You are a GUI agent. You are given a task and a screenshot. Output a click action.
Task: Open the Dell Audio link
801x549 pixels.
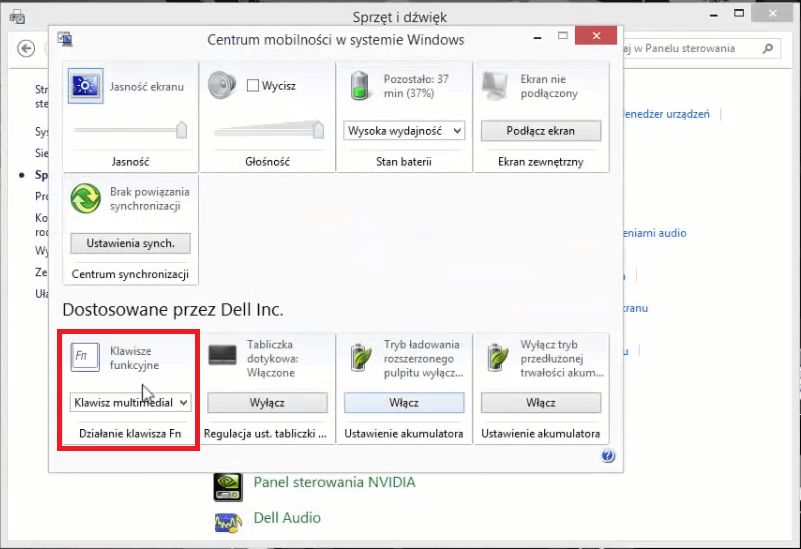(x=287, y=518)
